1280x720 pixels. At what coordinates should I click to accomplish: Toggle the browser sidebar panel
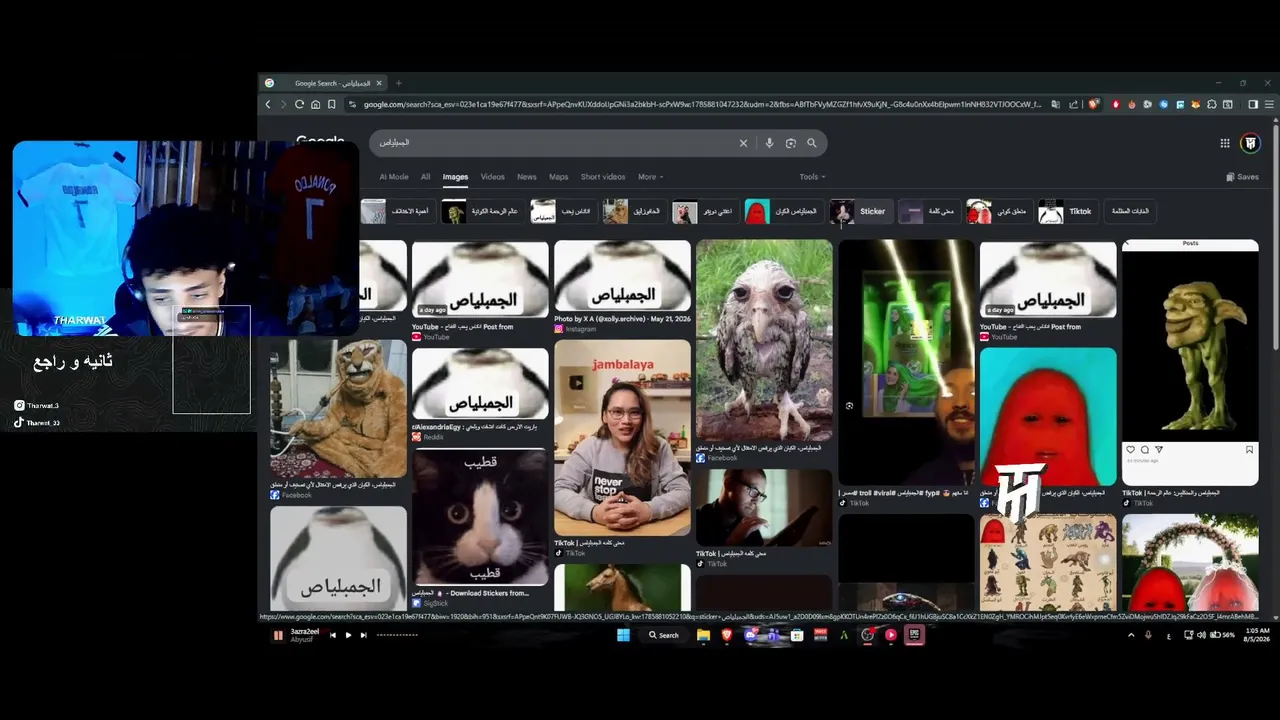1253,104
